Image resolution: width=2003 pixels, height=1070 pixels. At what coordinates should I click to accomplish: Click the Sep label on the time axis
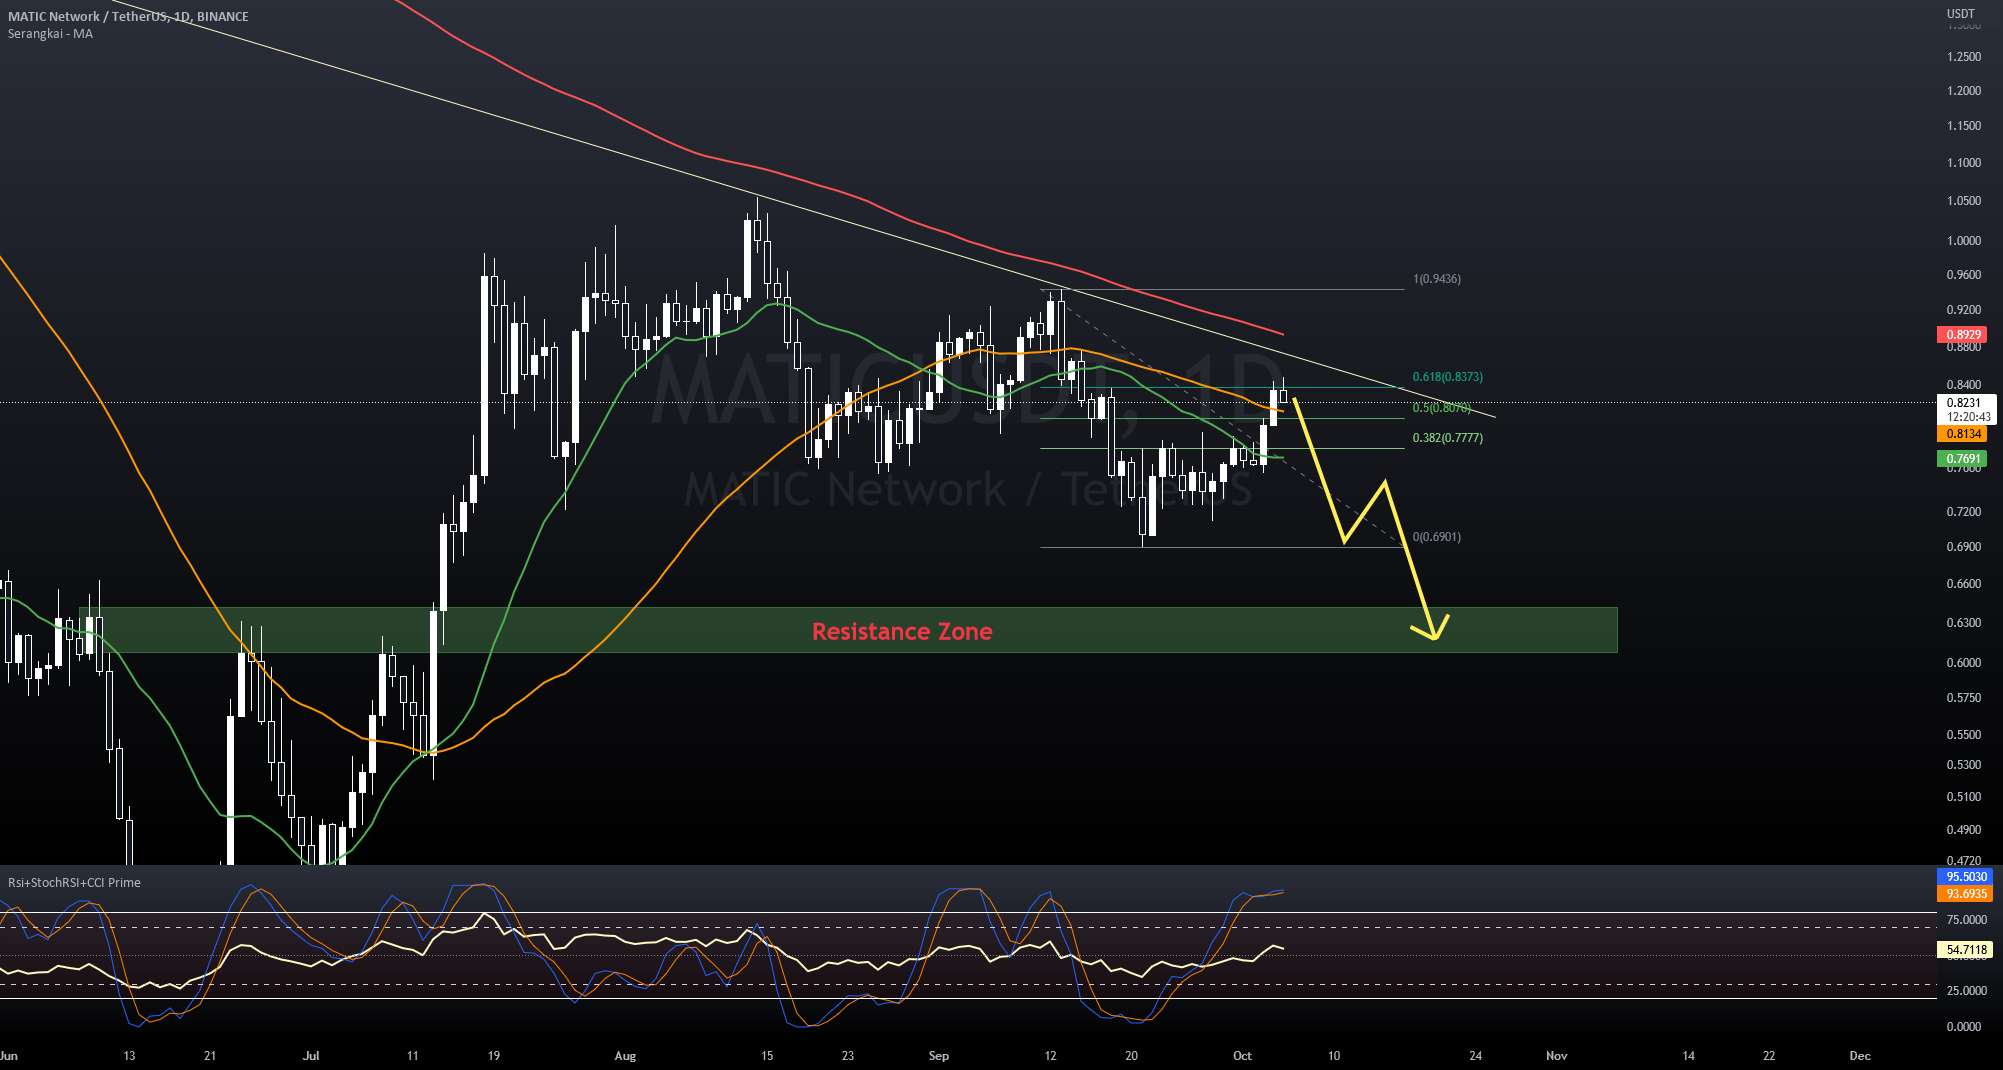point(938,1055)
